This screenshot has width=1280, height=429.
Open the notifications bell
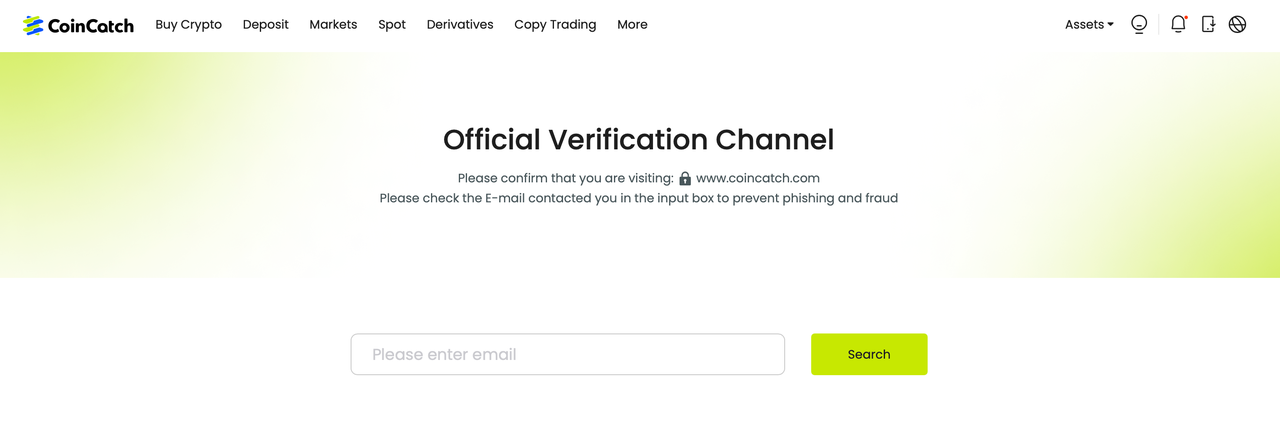point(1178,24)
